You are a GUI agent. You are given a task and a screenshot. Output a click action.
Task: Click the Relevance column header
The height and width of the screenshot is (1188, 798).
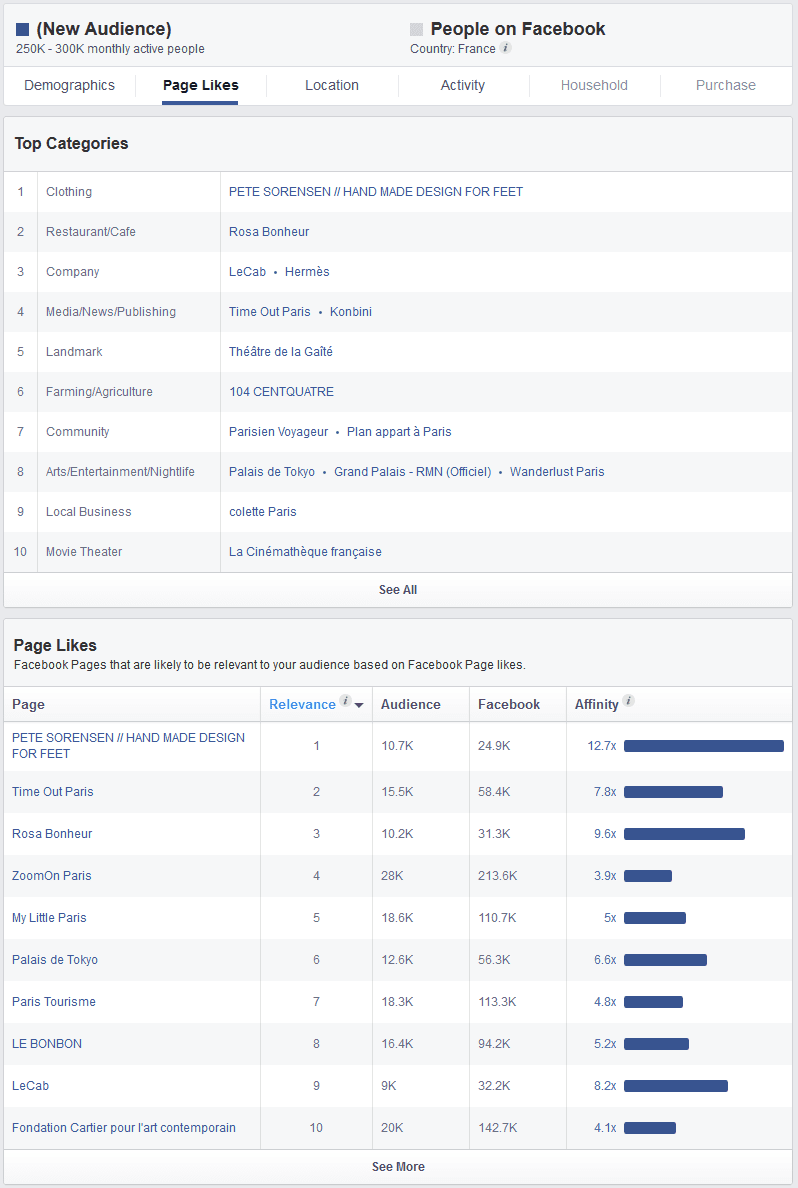302,705
